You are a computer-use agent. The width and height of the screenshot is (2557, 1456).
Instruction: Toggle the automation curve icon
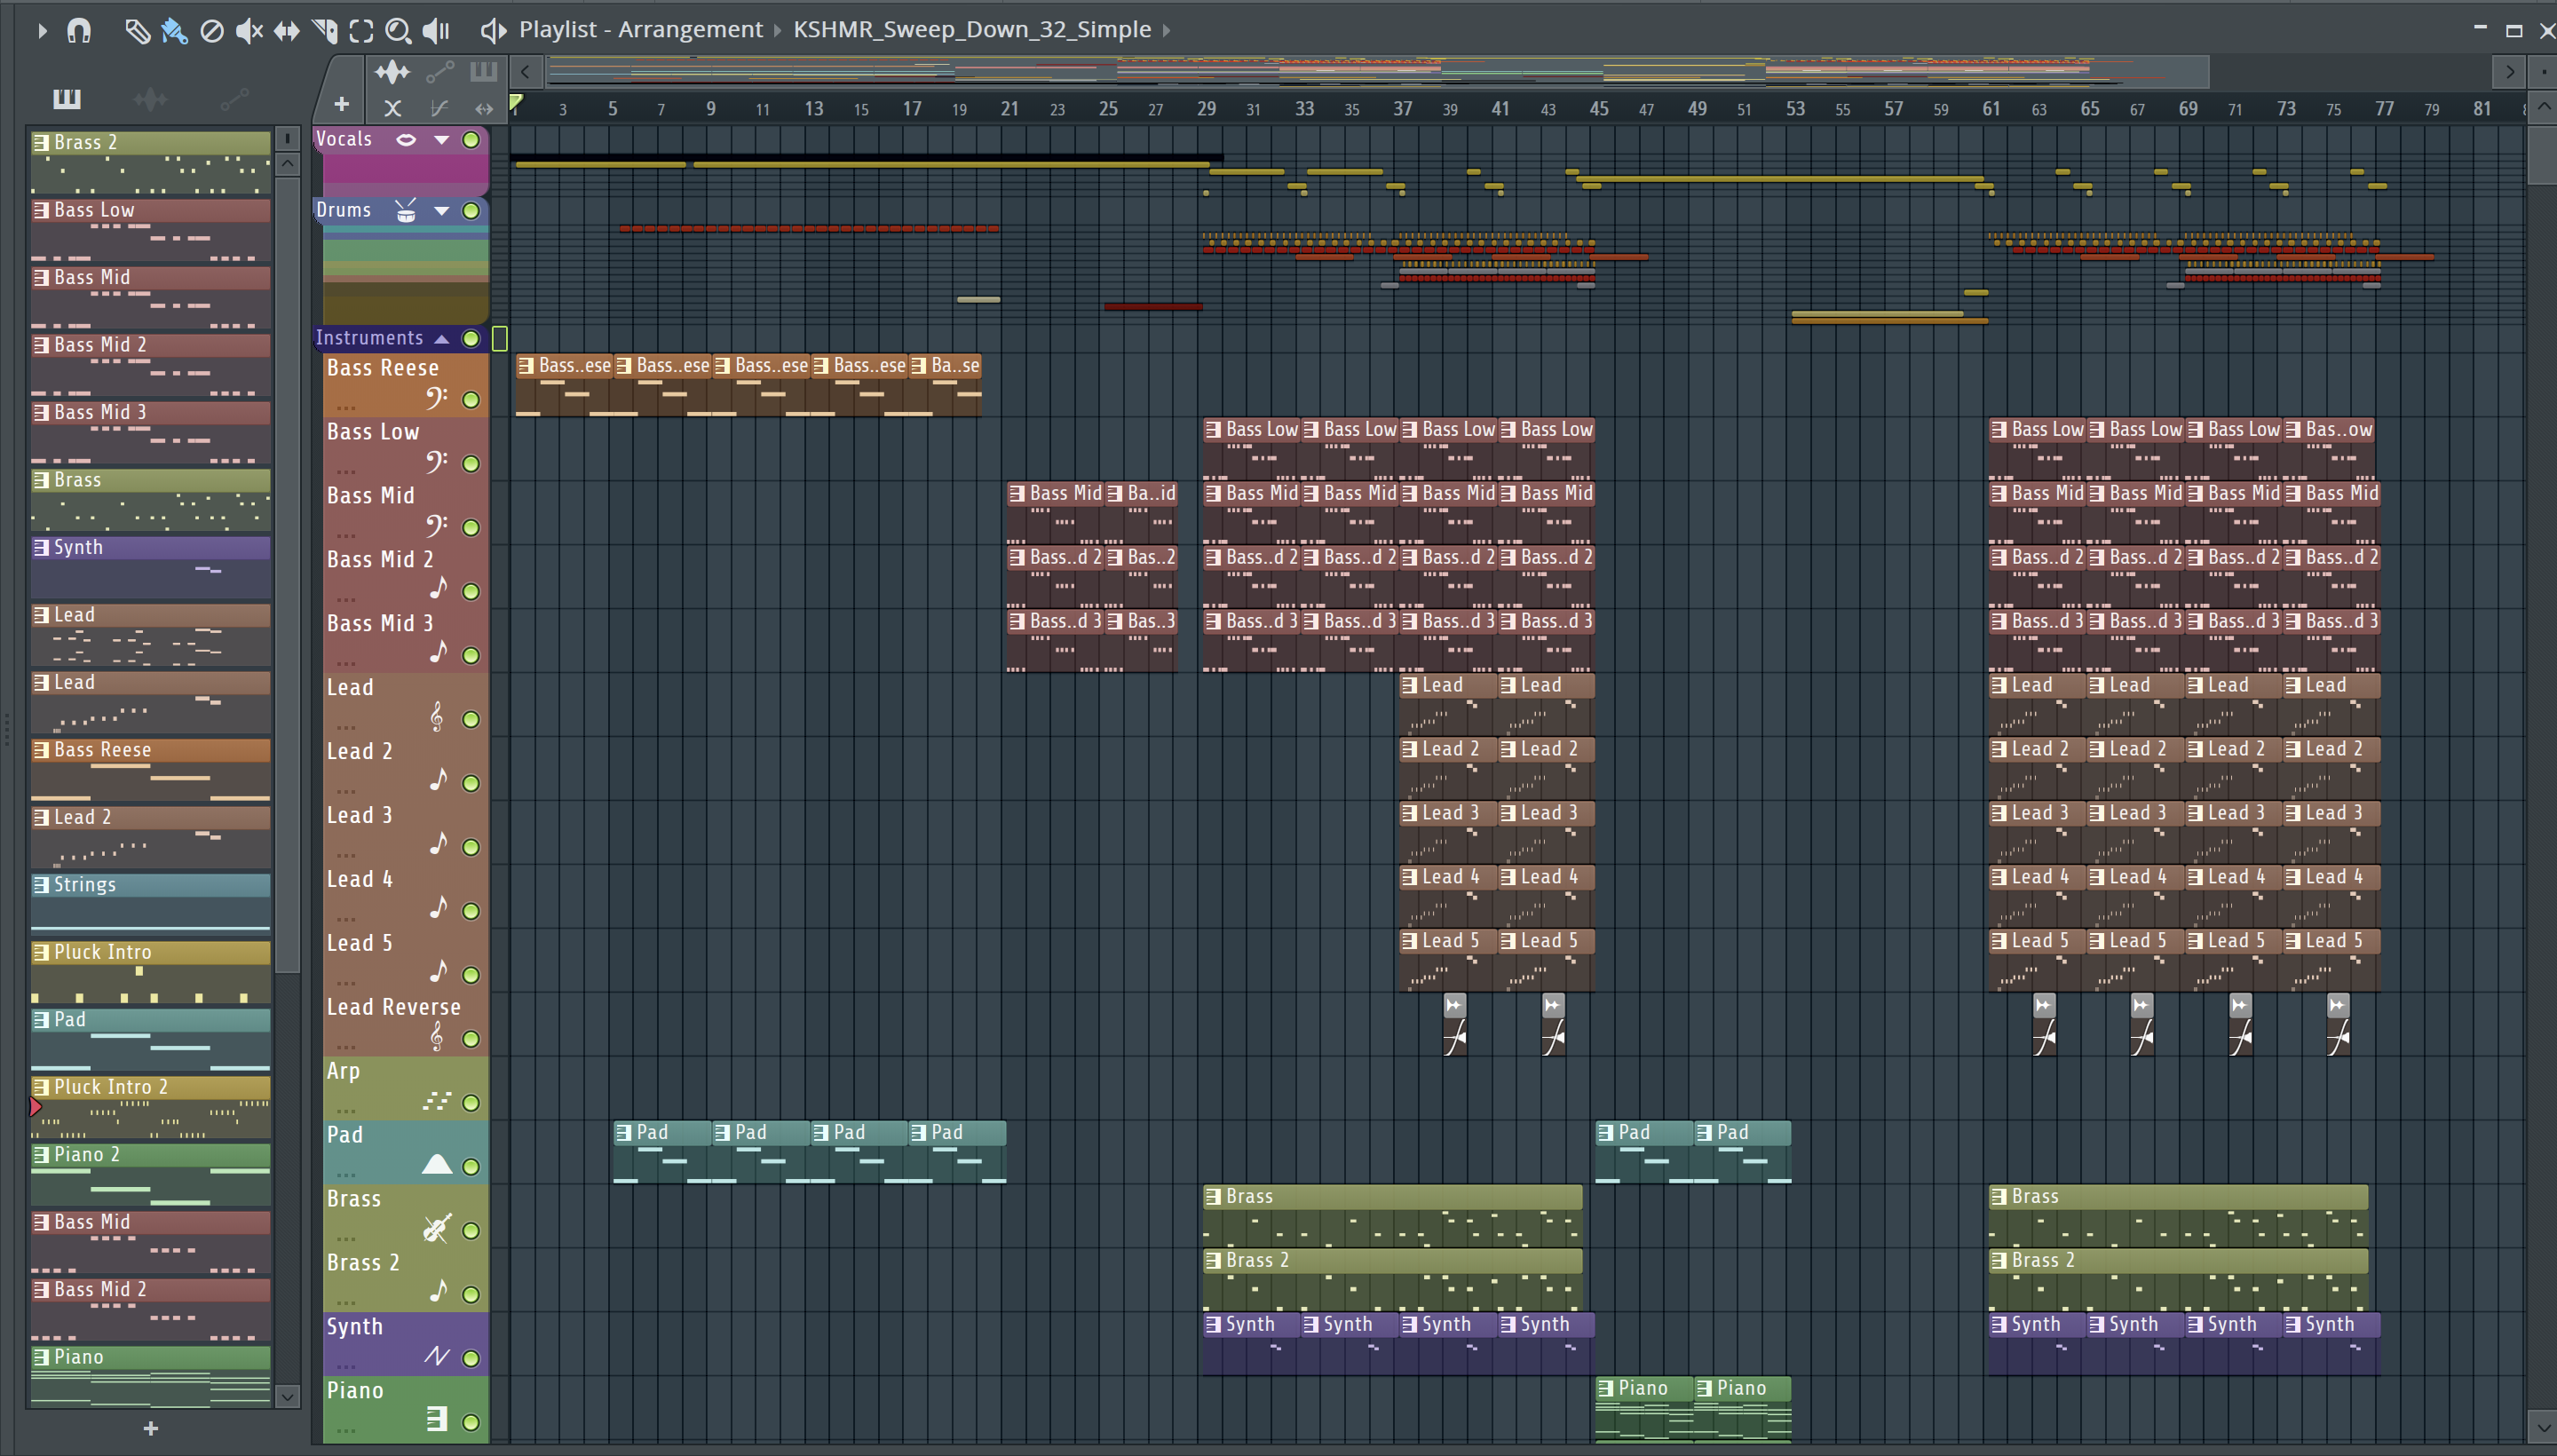coord(439,108)
